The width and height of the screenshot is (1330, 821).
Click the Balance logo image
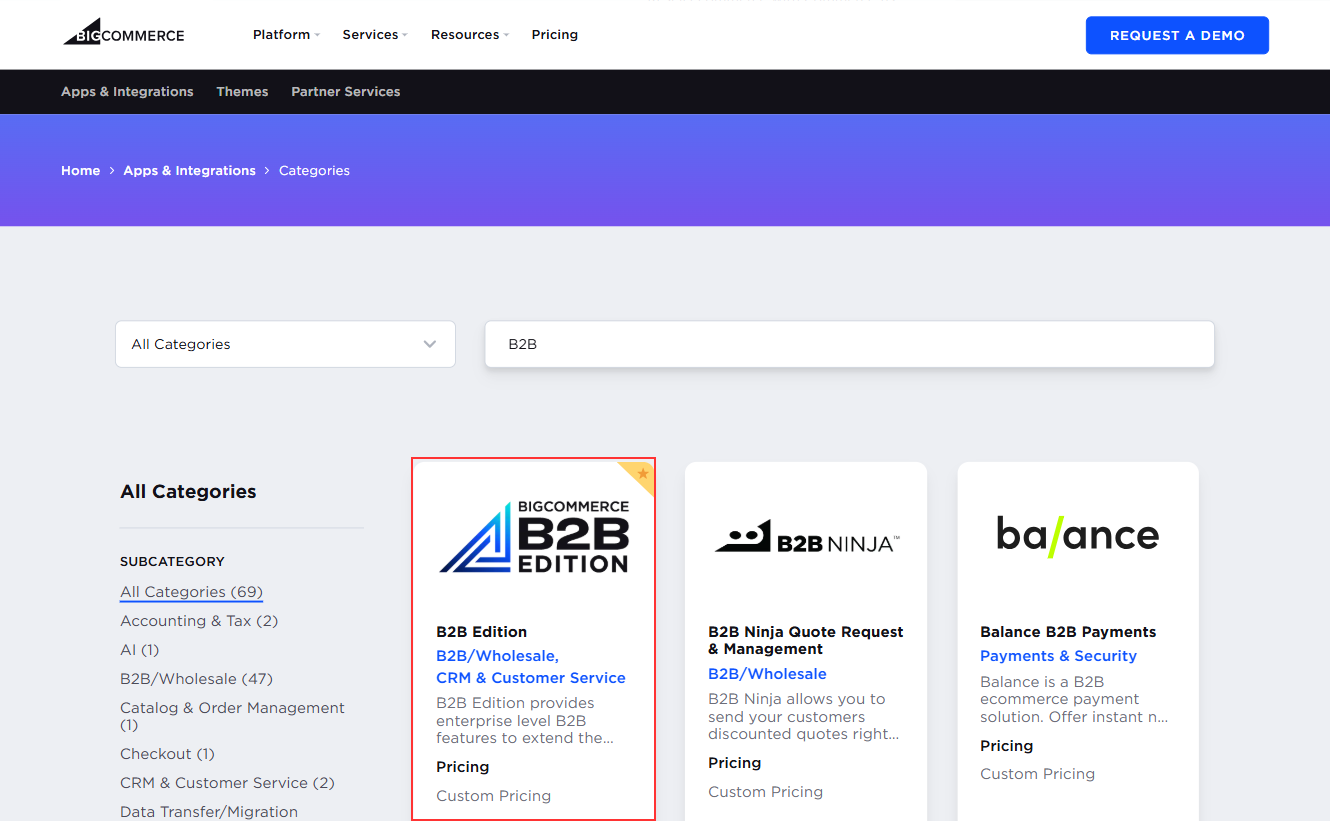coord(1078,536)
